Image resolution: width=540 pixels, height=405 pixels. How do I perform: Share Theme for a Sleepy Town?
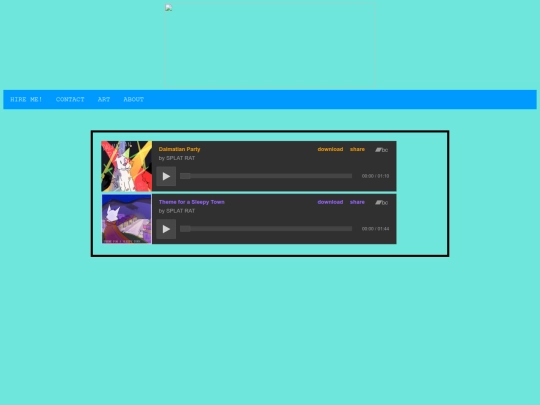[357, 202]
